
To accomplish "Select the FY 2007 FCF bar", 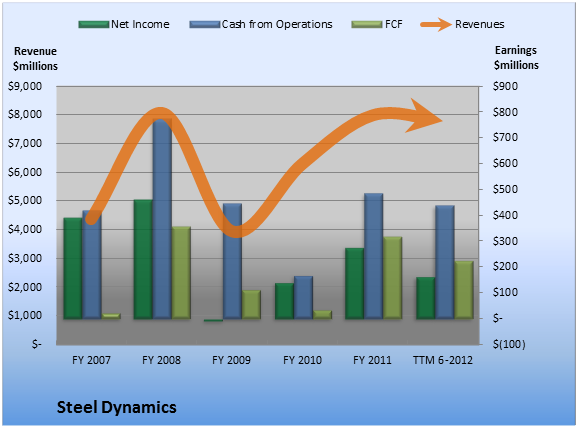I will click(111, 316).
